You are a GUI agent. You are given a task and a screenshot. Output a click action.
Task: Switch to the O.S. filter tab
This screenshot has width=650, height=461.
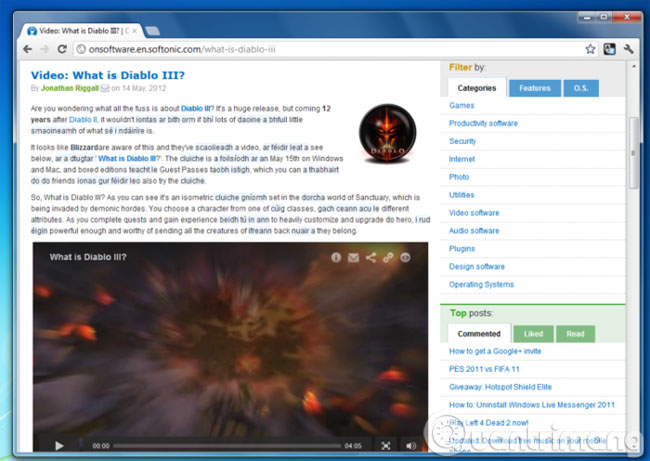581,88
